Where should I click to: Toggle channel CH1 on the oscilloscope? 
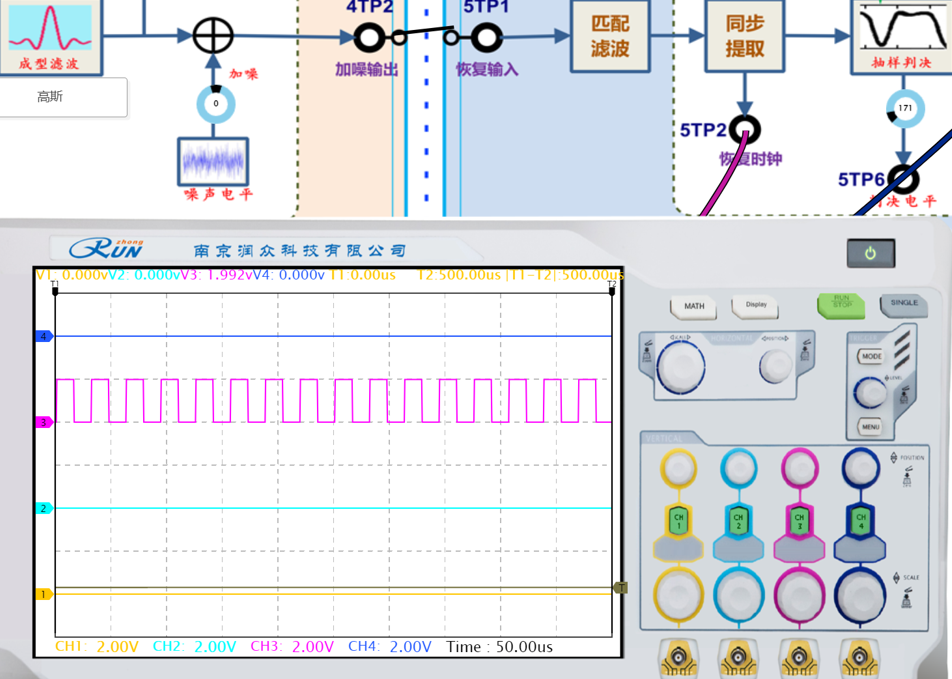[x=678, y=520]
